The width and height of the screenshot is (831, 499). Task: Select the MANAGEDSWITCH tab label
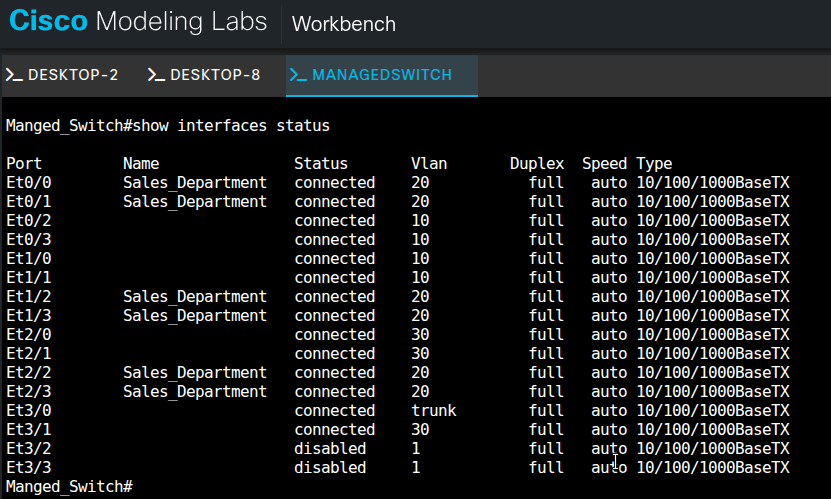point(382,75)
